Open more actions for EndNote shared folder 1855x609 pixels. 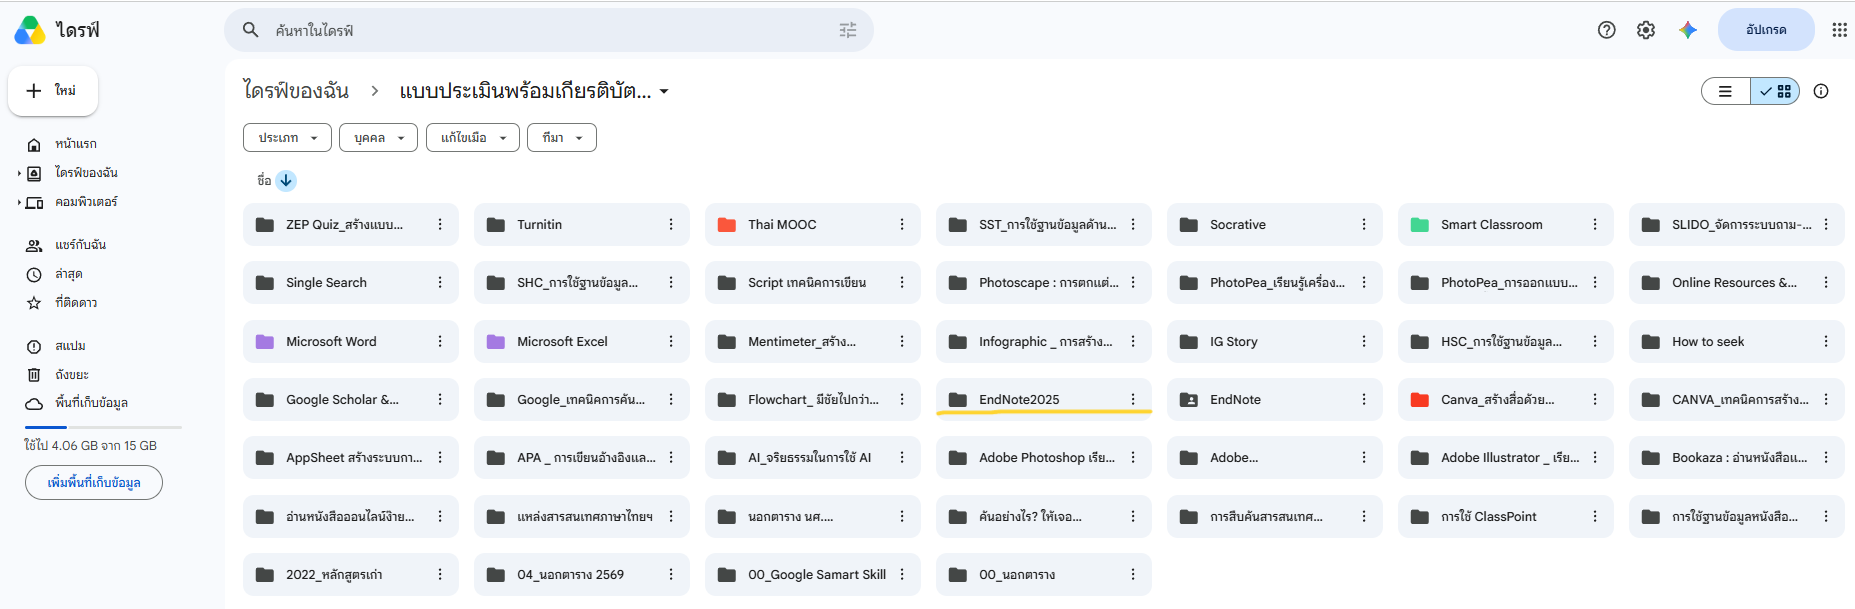(1364, 400)
